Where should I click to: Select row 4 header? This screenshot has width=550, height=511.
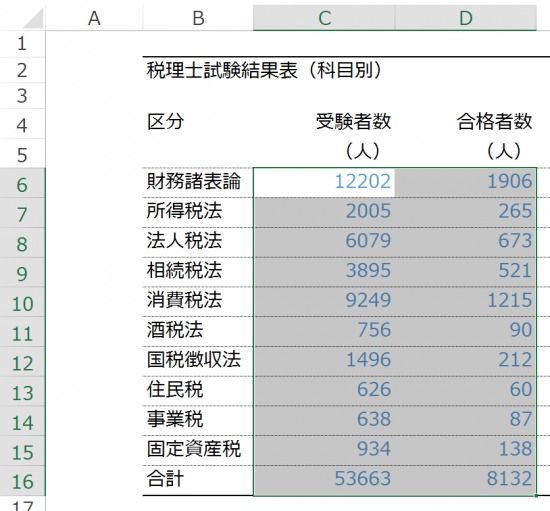[22, 124]
